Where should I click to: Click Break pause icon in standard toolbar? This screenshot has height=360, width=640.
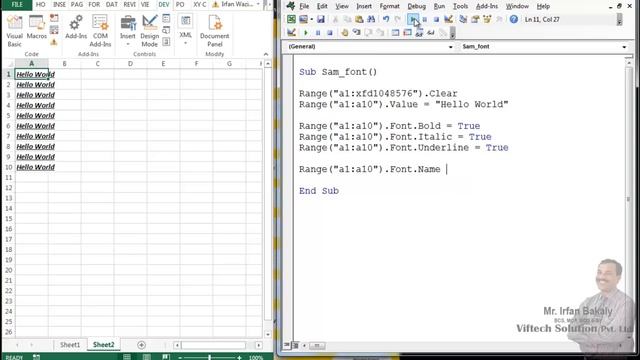point(424,20)
